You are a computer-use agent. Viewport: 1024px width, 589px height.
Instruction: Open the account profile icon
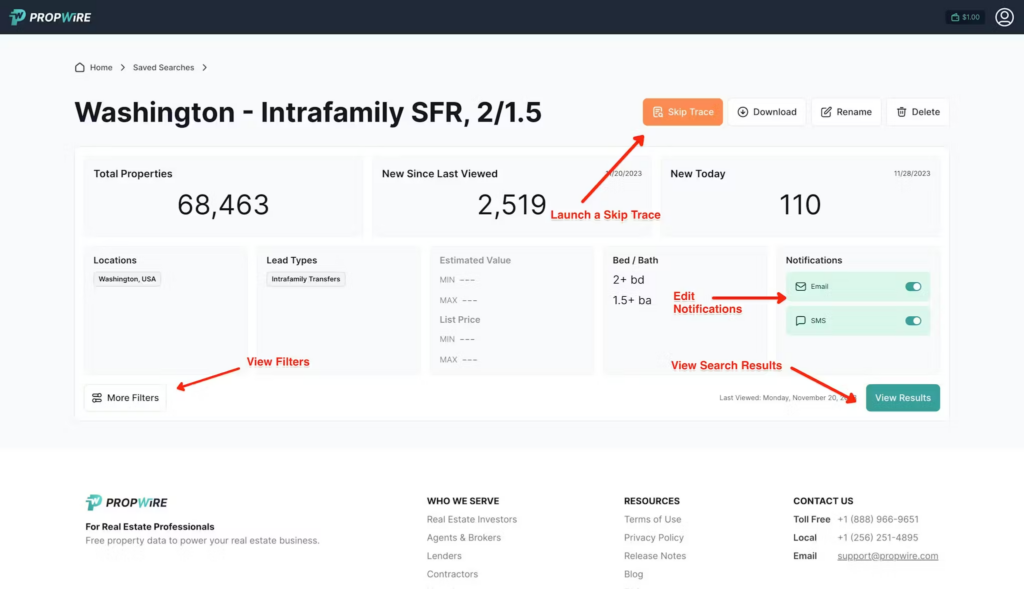(x=1004, y=17)
